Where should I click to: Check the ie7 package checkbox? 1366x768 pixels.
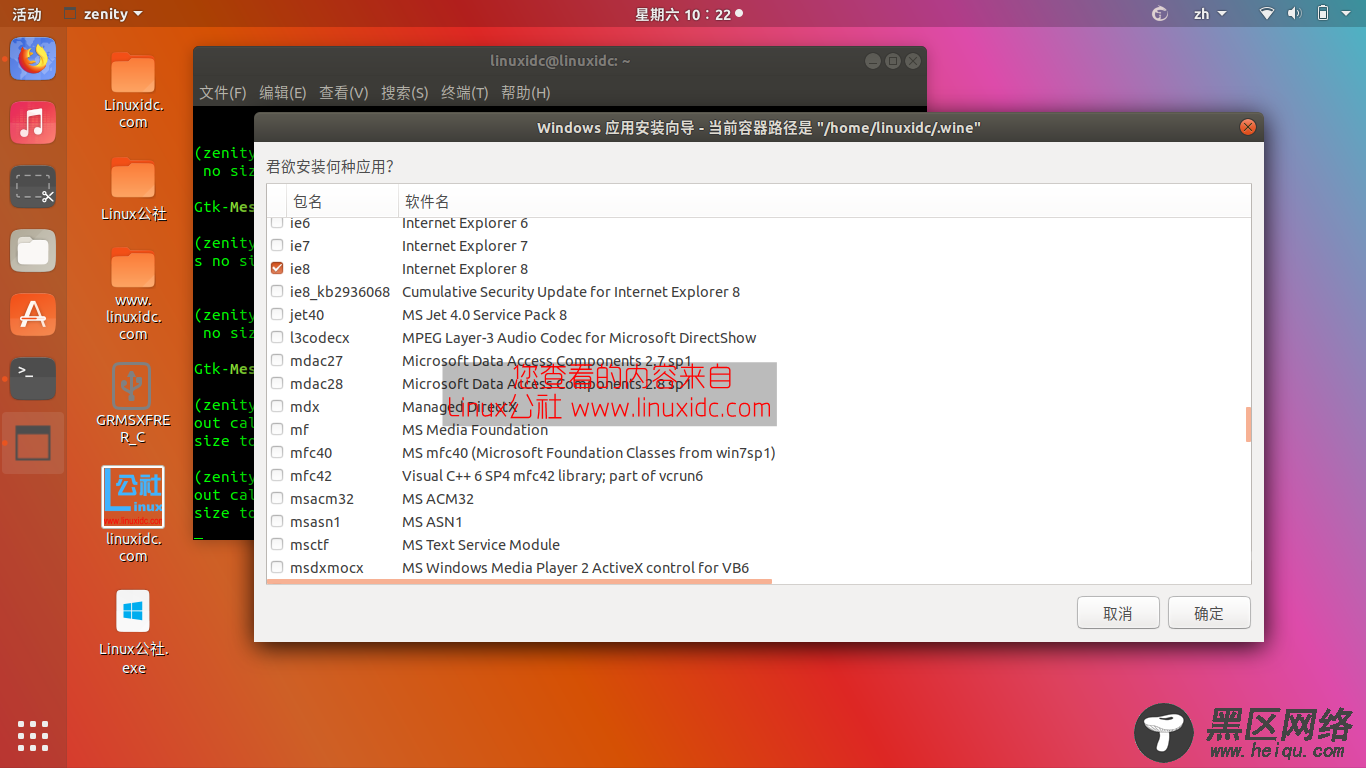[x=277, y=246]
